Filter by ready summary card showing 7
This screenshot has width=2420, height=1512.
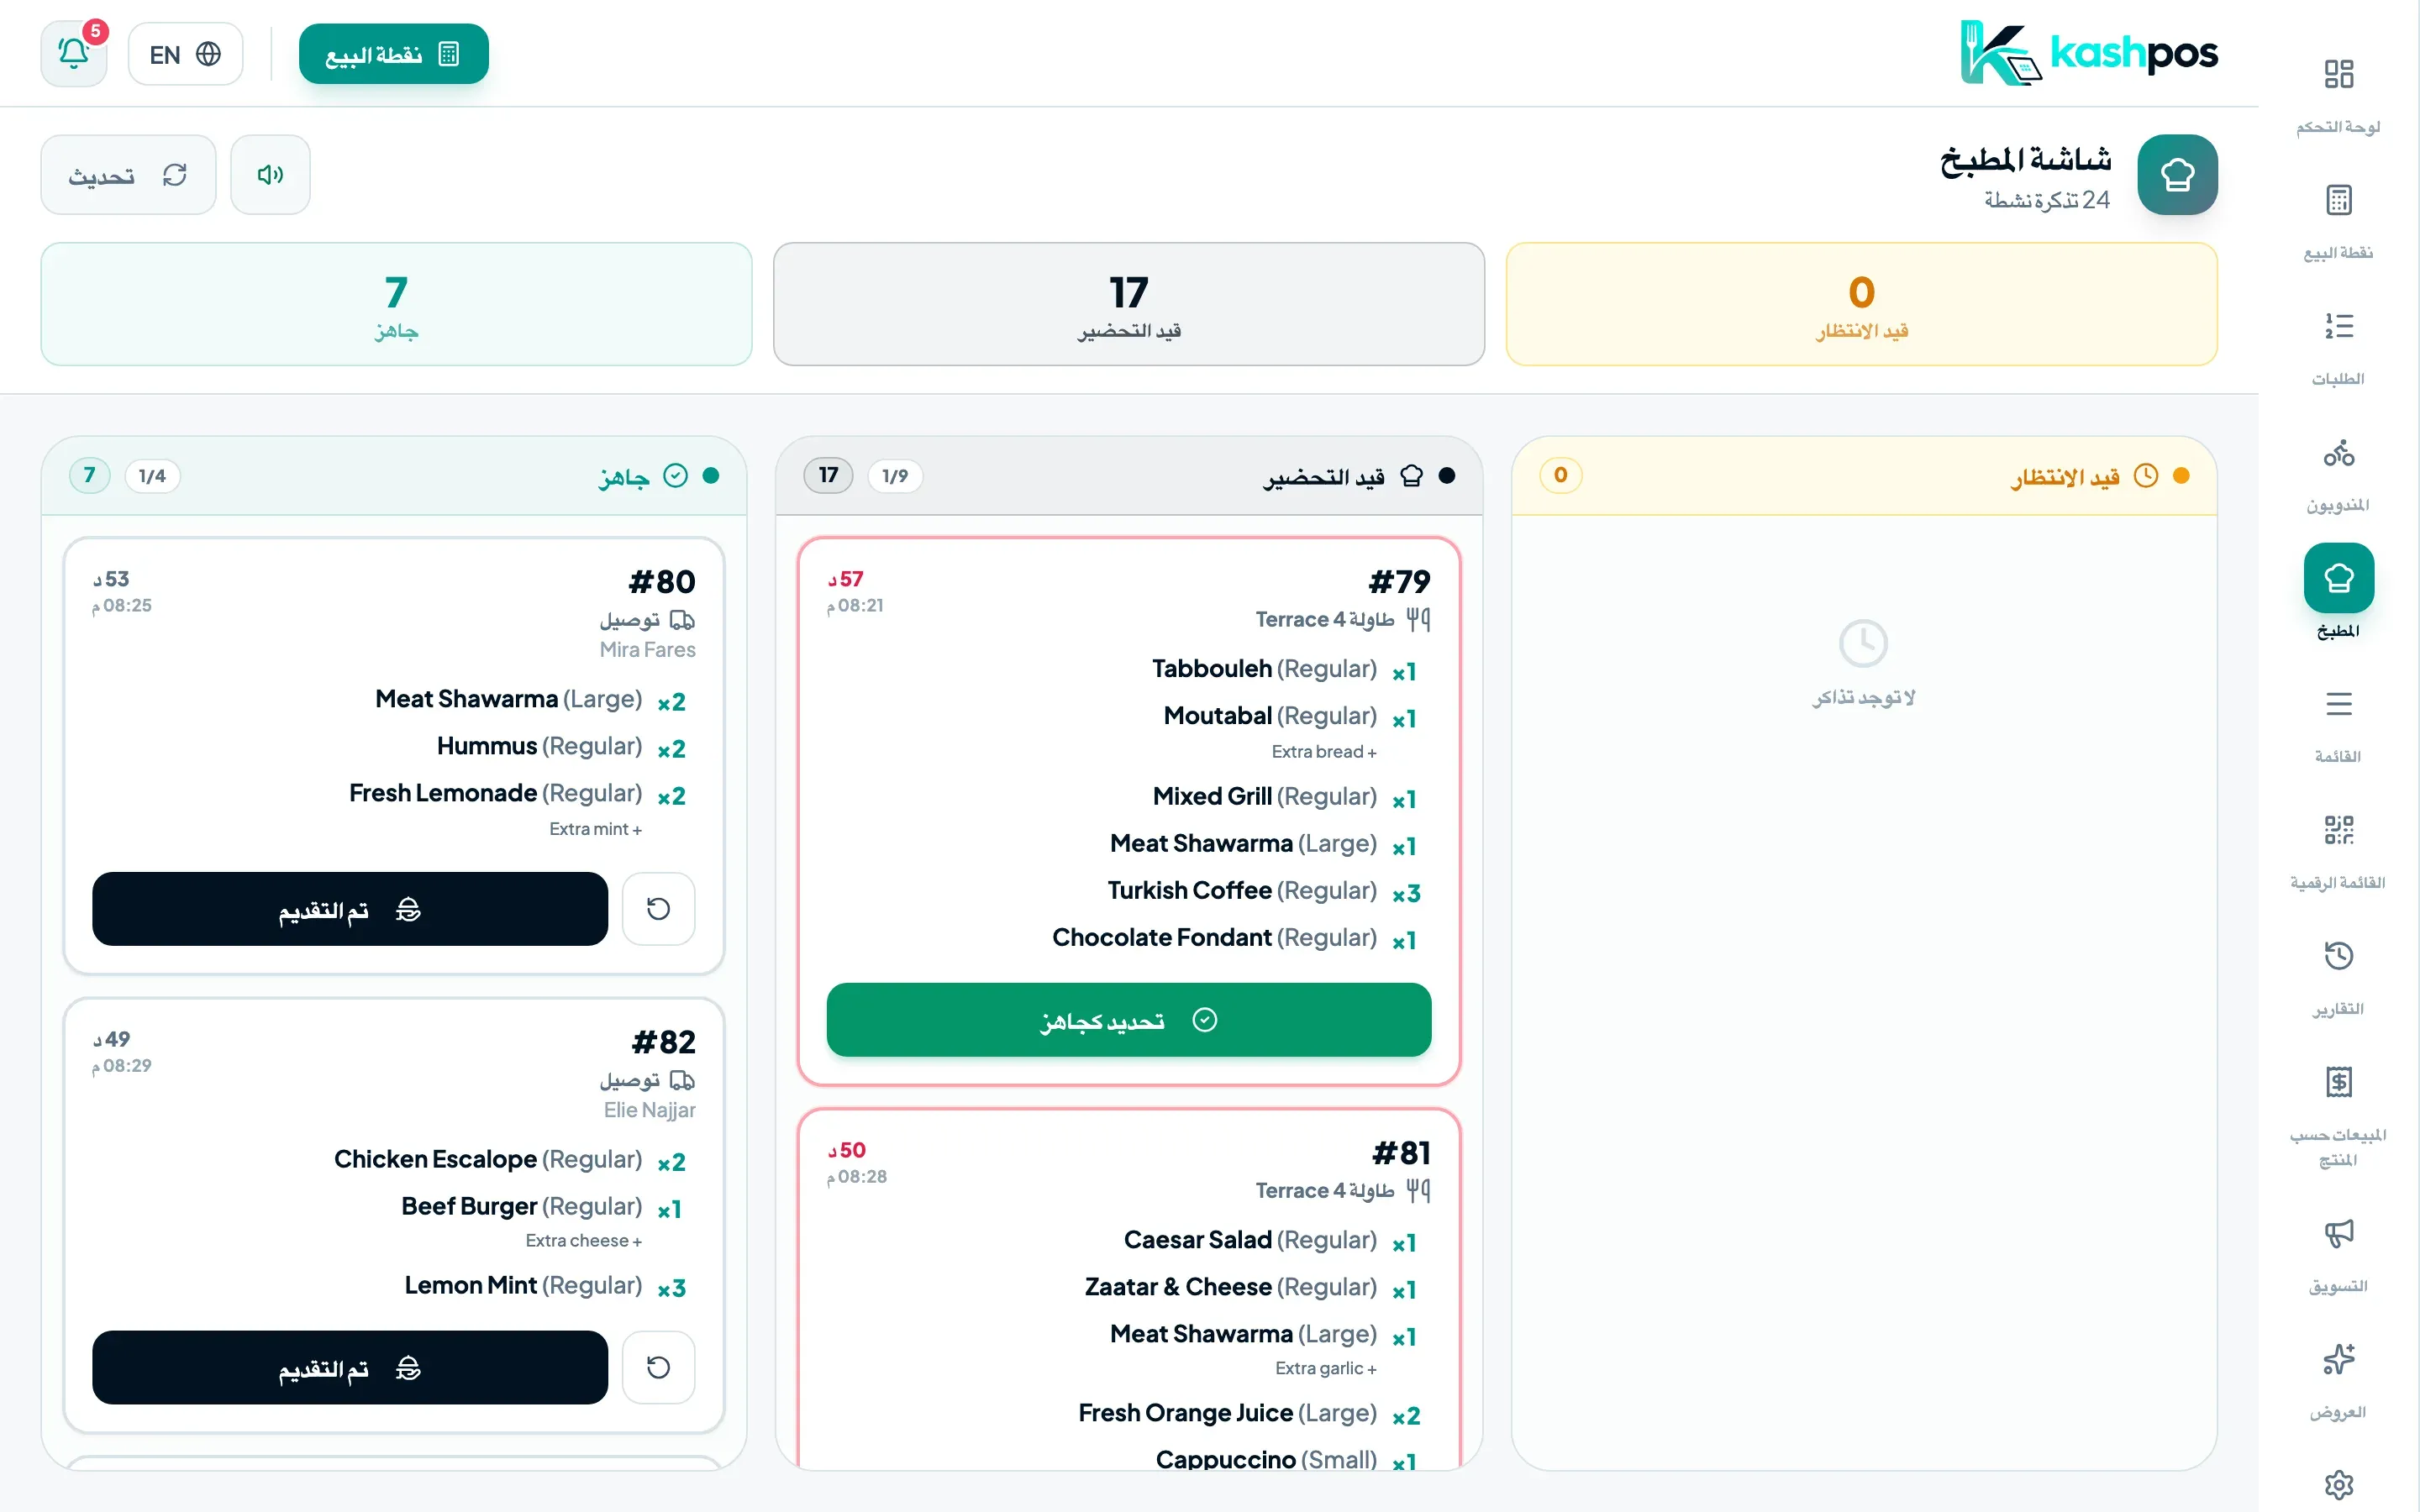click(396, 304)
